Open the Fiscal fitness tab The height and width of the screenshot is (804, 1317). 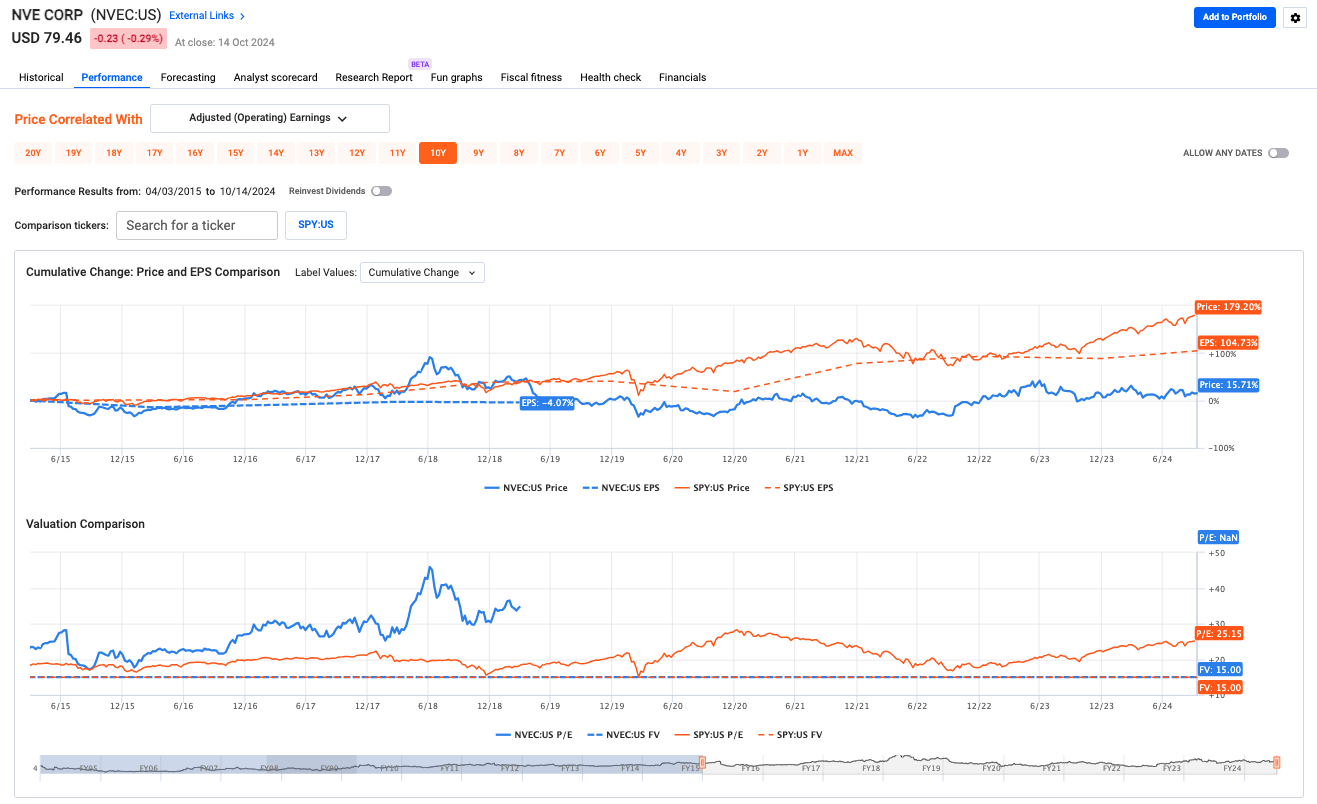click(x=531, y=77)
